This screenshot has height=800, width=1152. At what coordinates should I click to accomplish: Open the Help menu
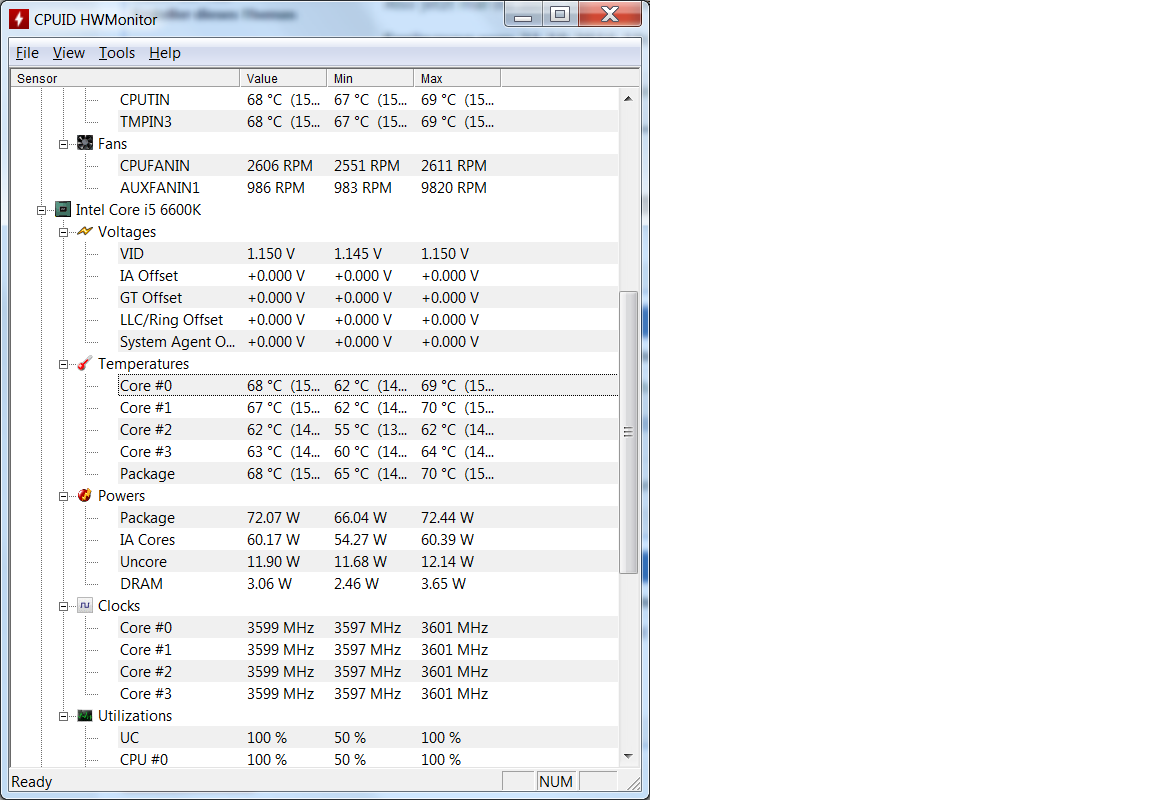165,53
